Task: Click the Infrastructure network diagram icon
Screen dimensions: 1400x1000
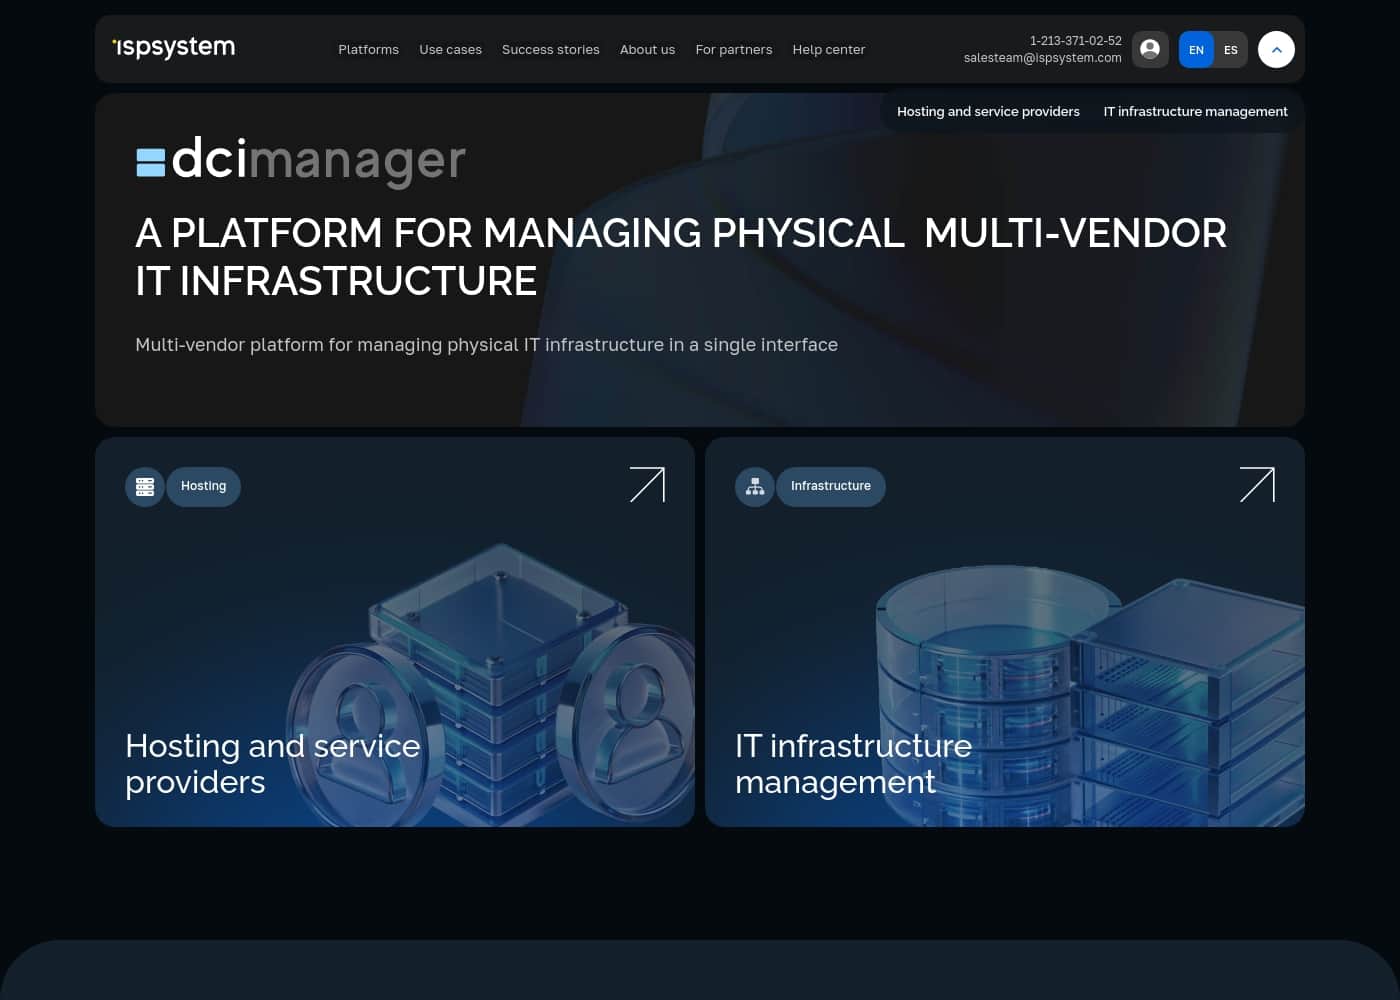Action: [755, 487]
